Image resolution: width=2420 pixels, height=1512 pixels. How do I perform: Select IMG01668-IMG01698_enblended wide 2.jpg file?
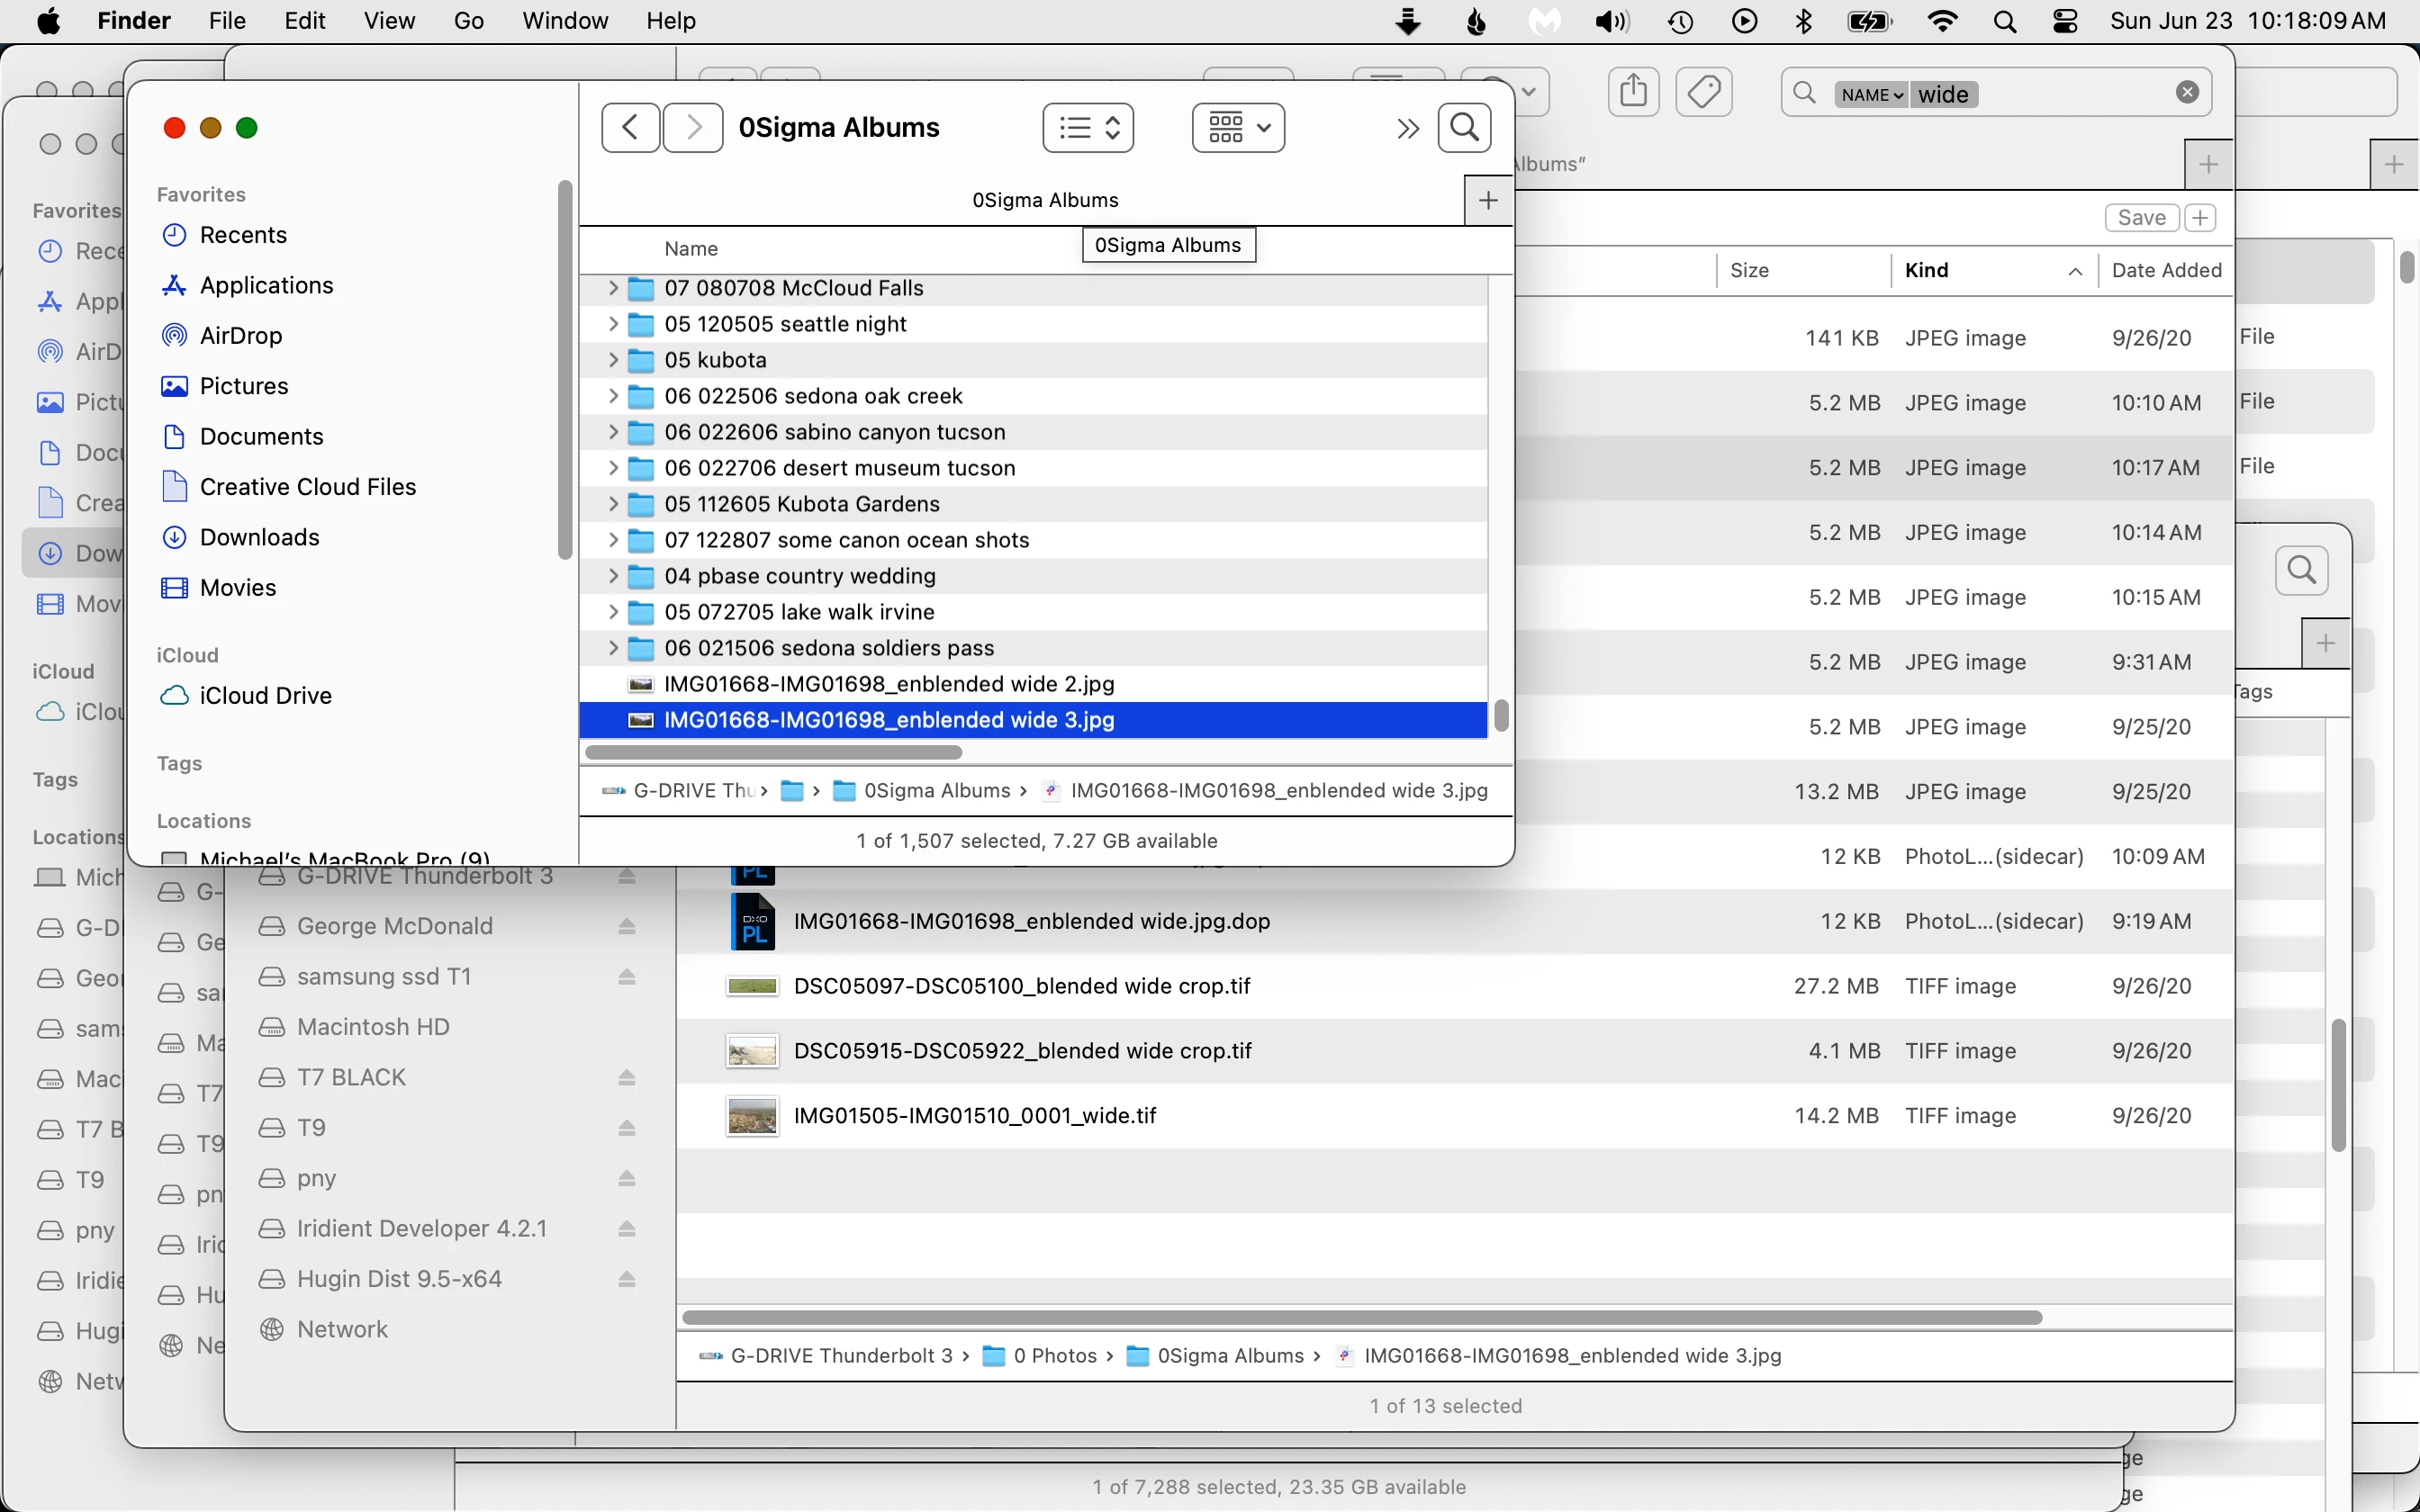tap(888, 684)
